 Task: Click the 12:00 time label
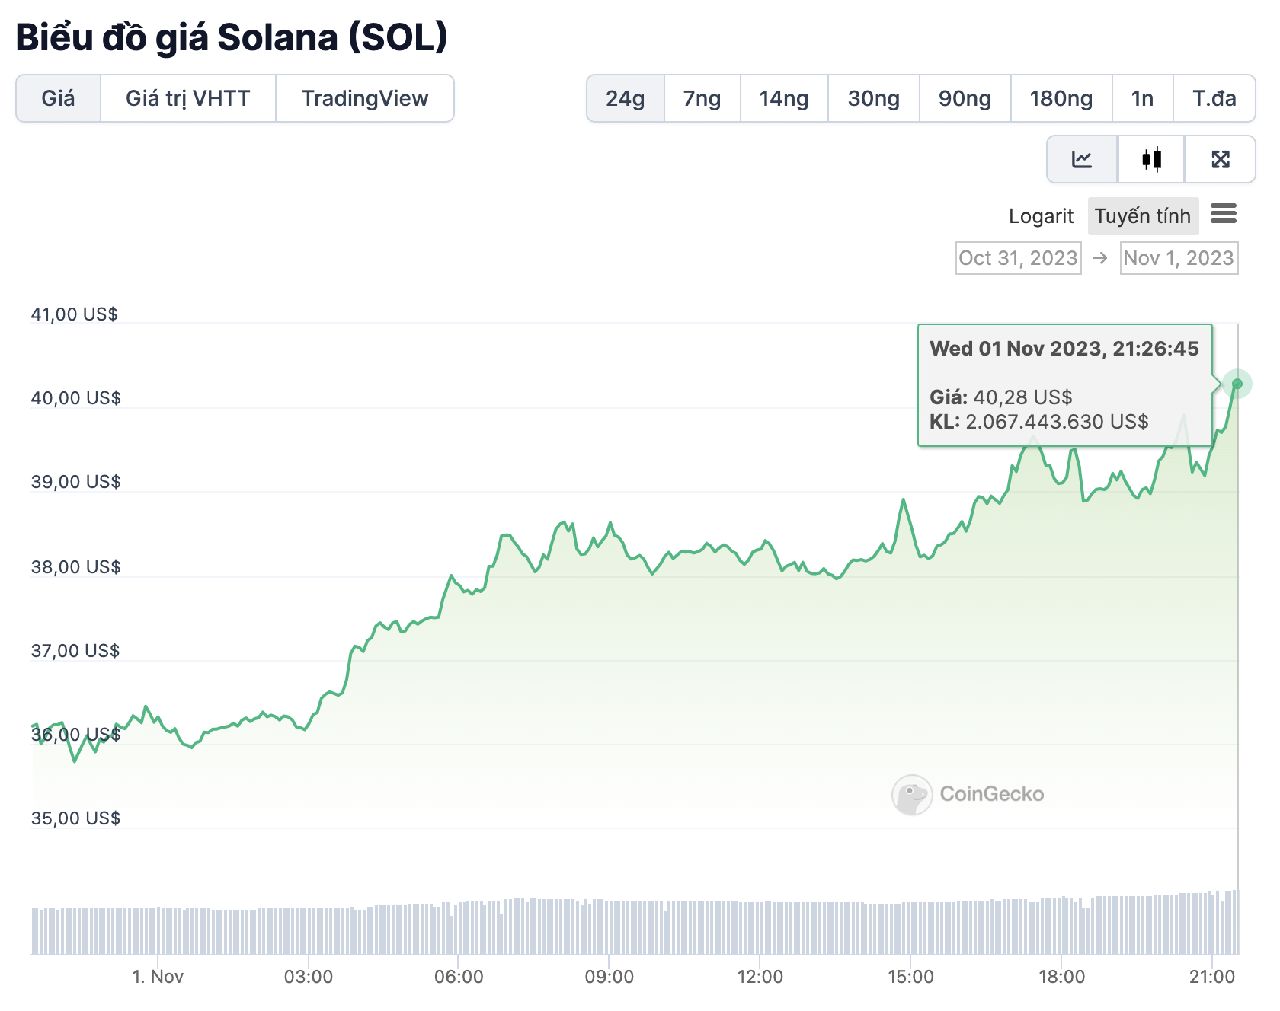pos(760,976)
